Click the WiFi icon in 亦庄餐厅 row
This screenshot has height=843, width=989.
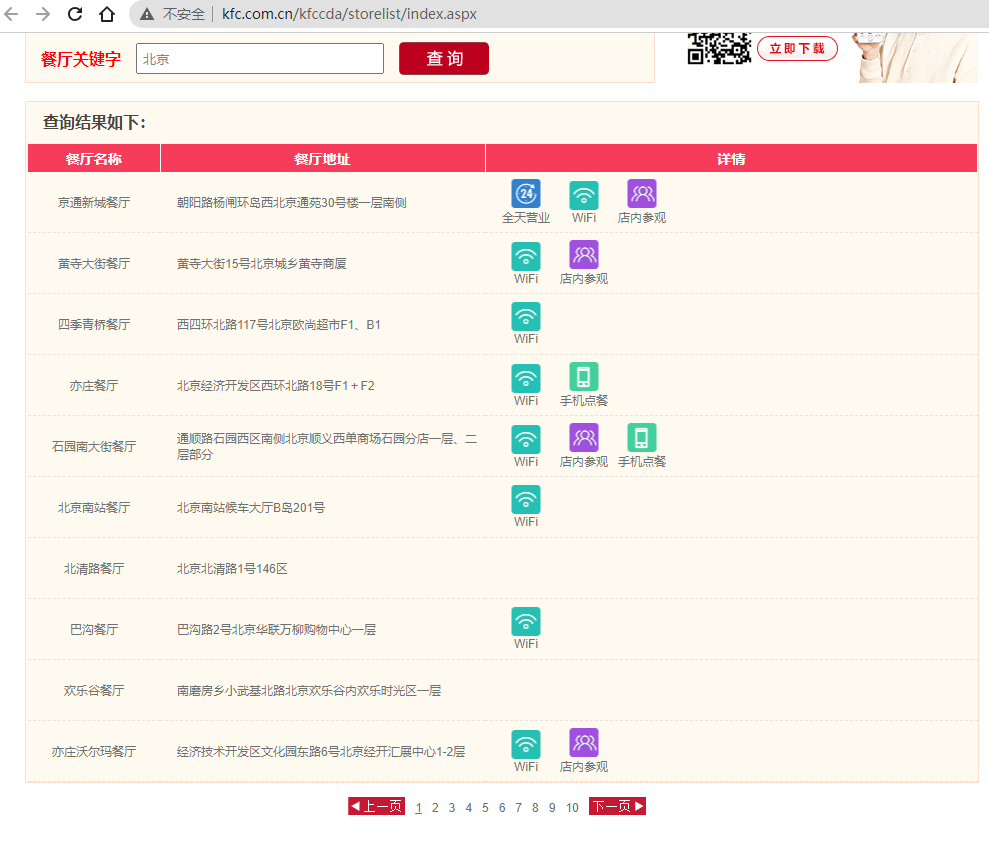pyautogui.click(x=526, y=378)
